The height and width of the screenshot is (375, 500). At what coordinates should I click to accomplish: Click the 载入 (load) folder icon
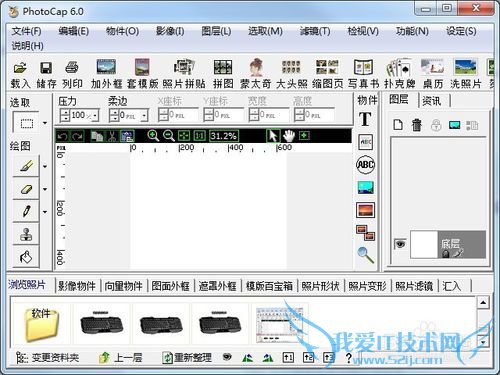click(x=20, y=68)
